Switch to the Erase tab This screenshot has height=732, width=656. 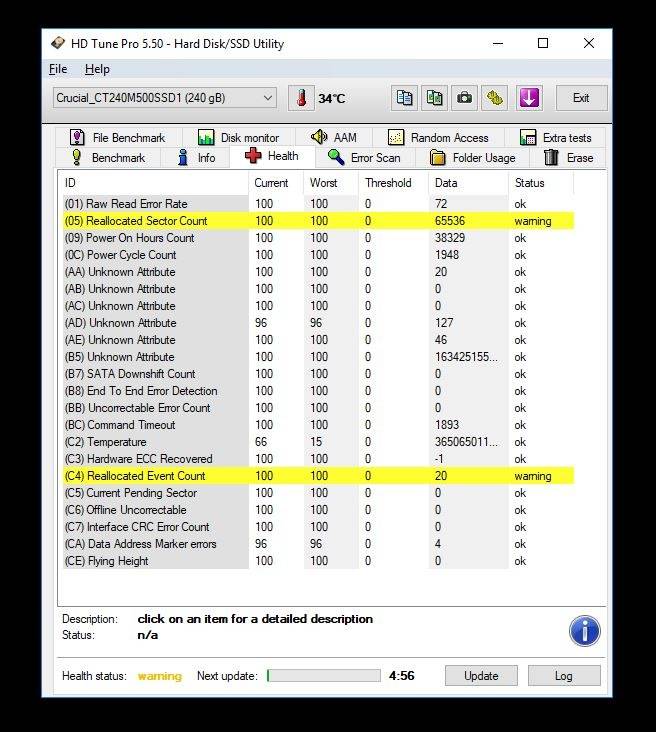tap(568, 158)
